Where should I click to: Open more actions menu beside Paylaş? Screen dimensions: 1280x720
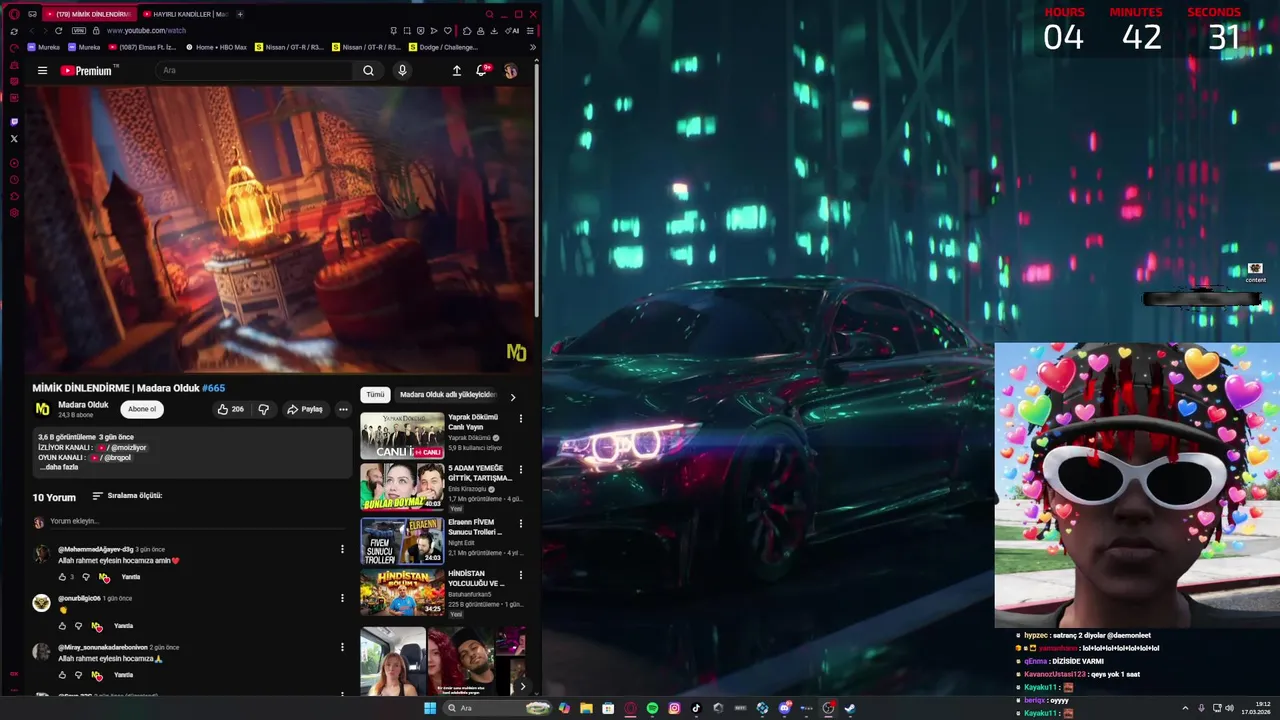pyautogui.click(x=343, y=409)
